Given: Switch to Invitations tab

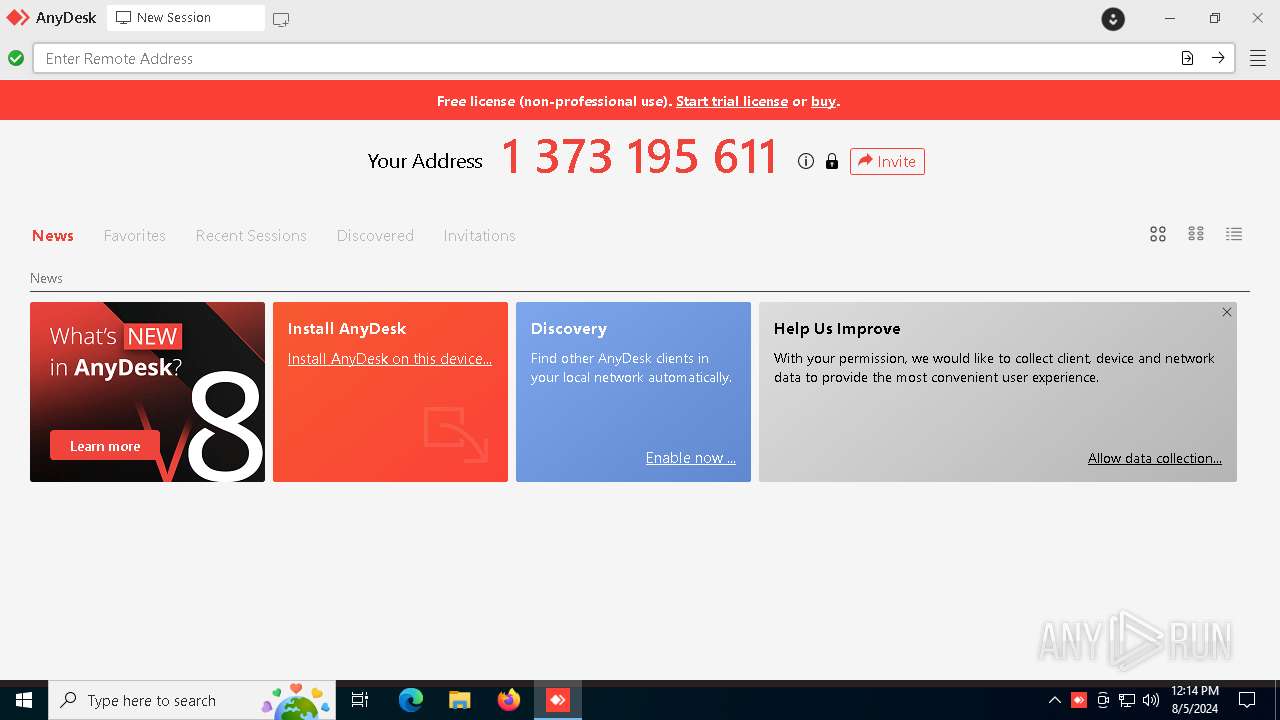Looking at the screenshot, I should (479, 236).
